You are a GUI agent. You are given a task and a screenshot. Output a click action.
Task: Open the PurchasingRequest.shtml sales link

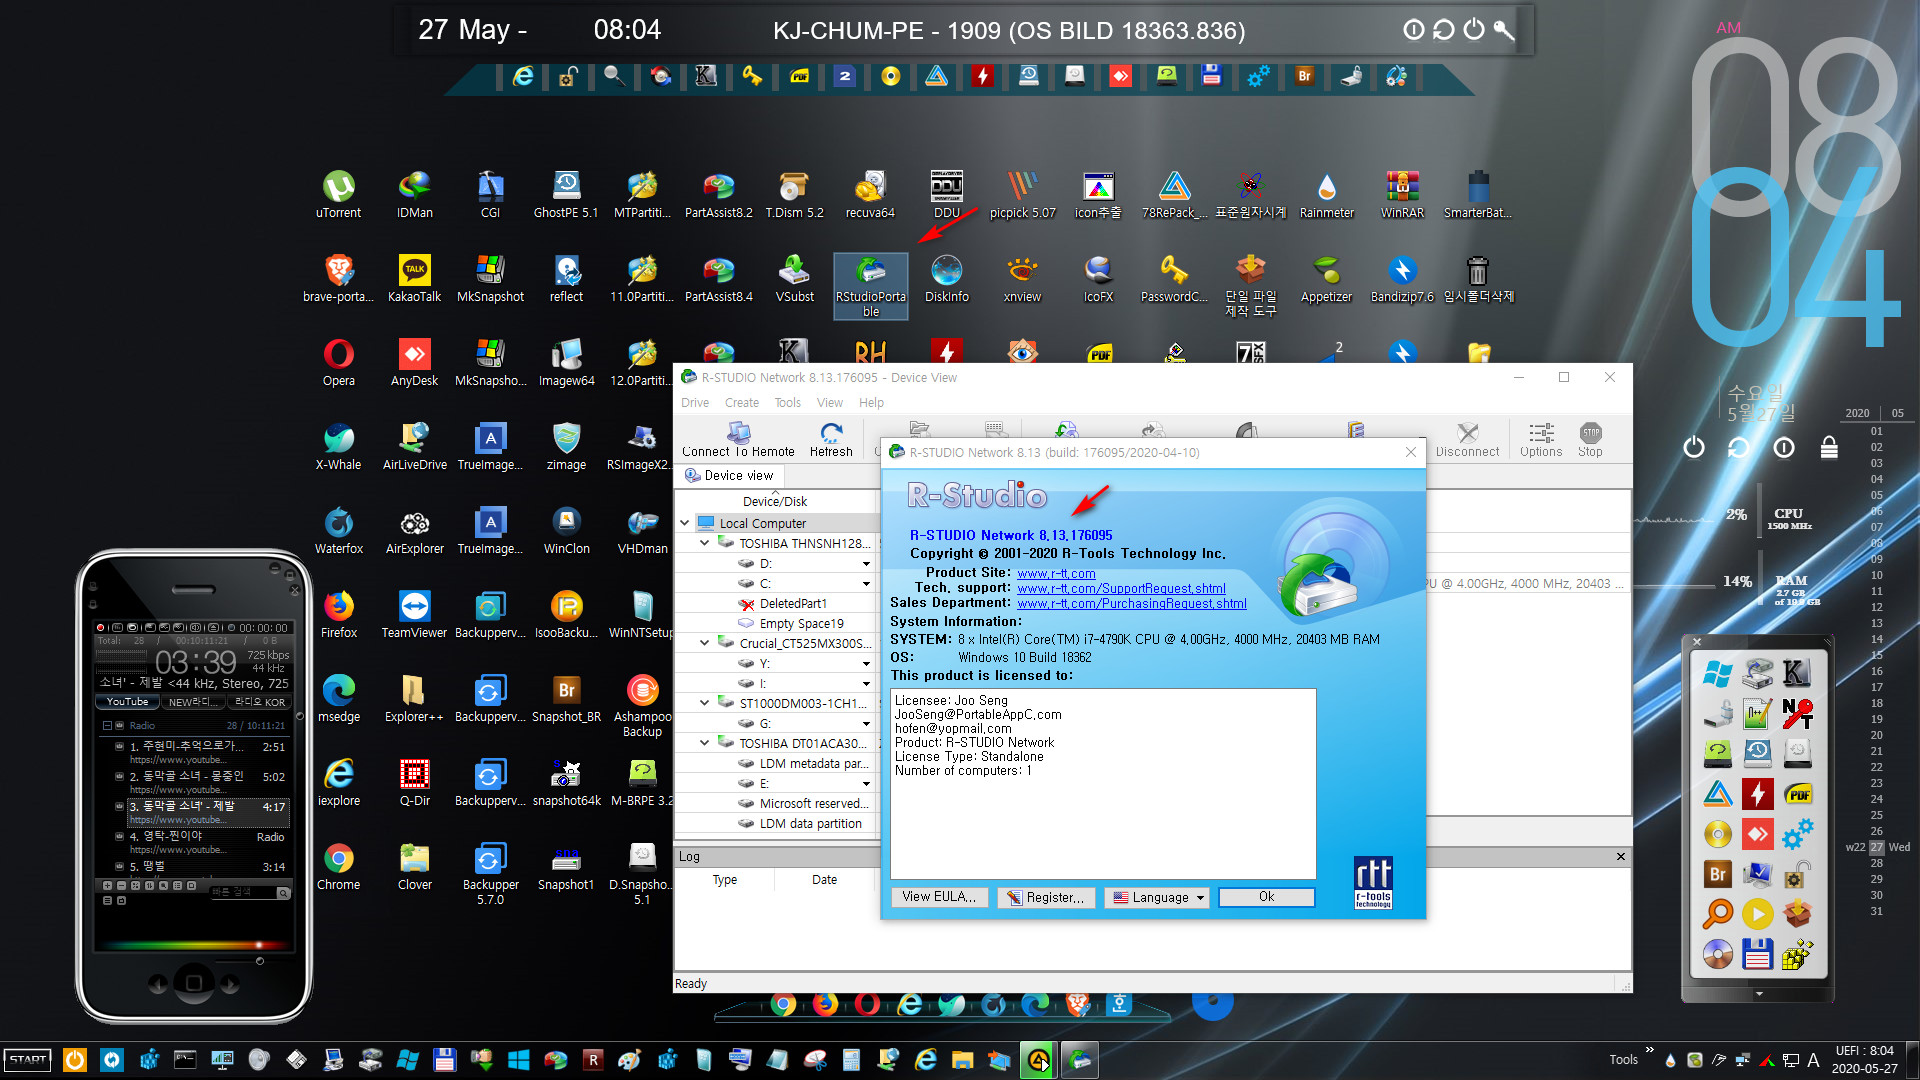click(1132, 604)
